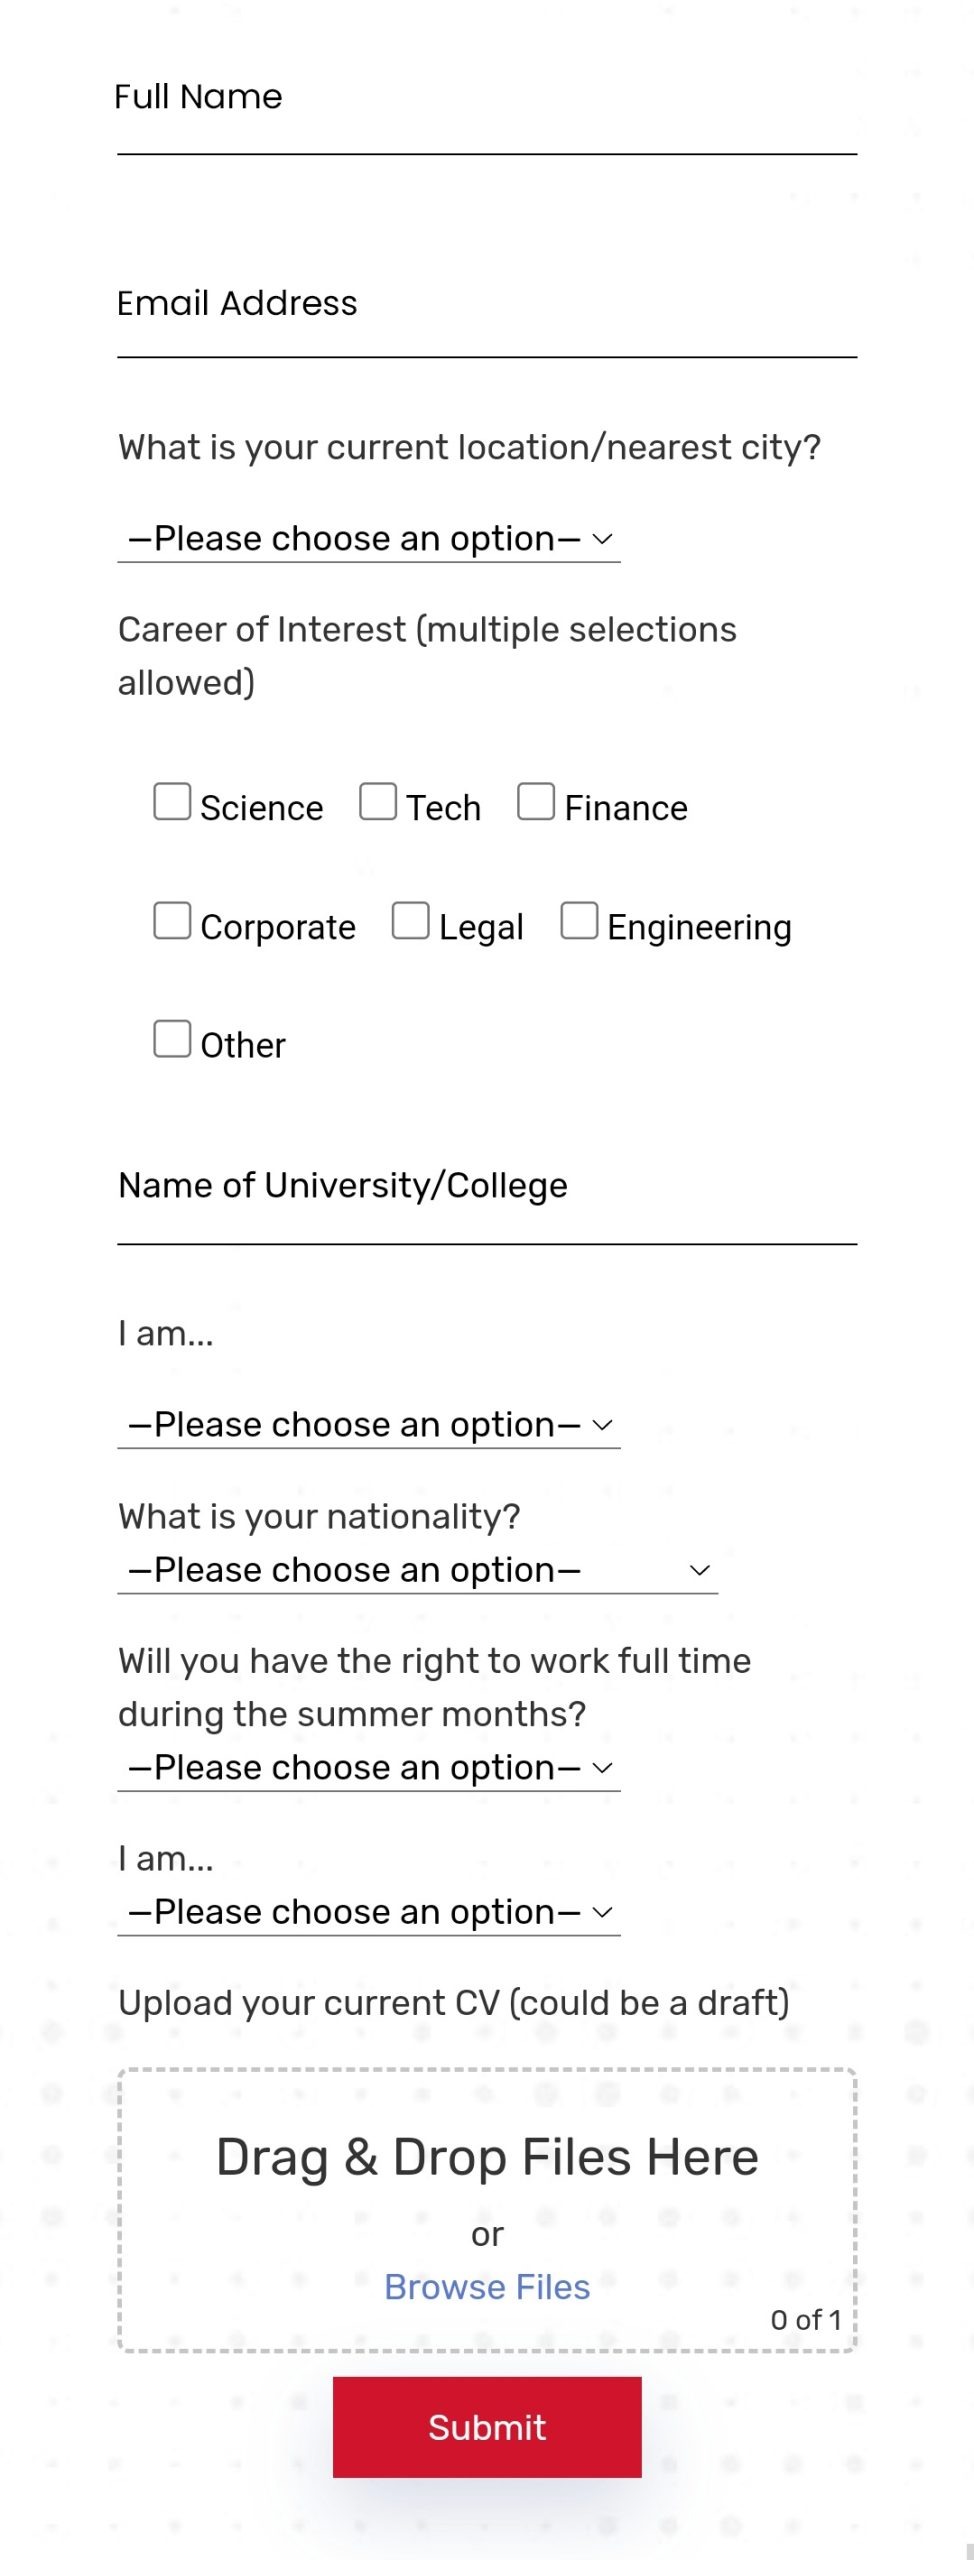974x2560 pixels.
Task: Click the Browse Files link
Action: (x=487, y=2287)
